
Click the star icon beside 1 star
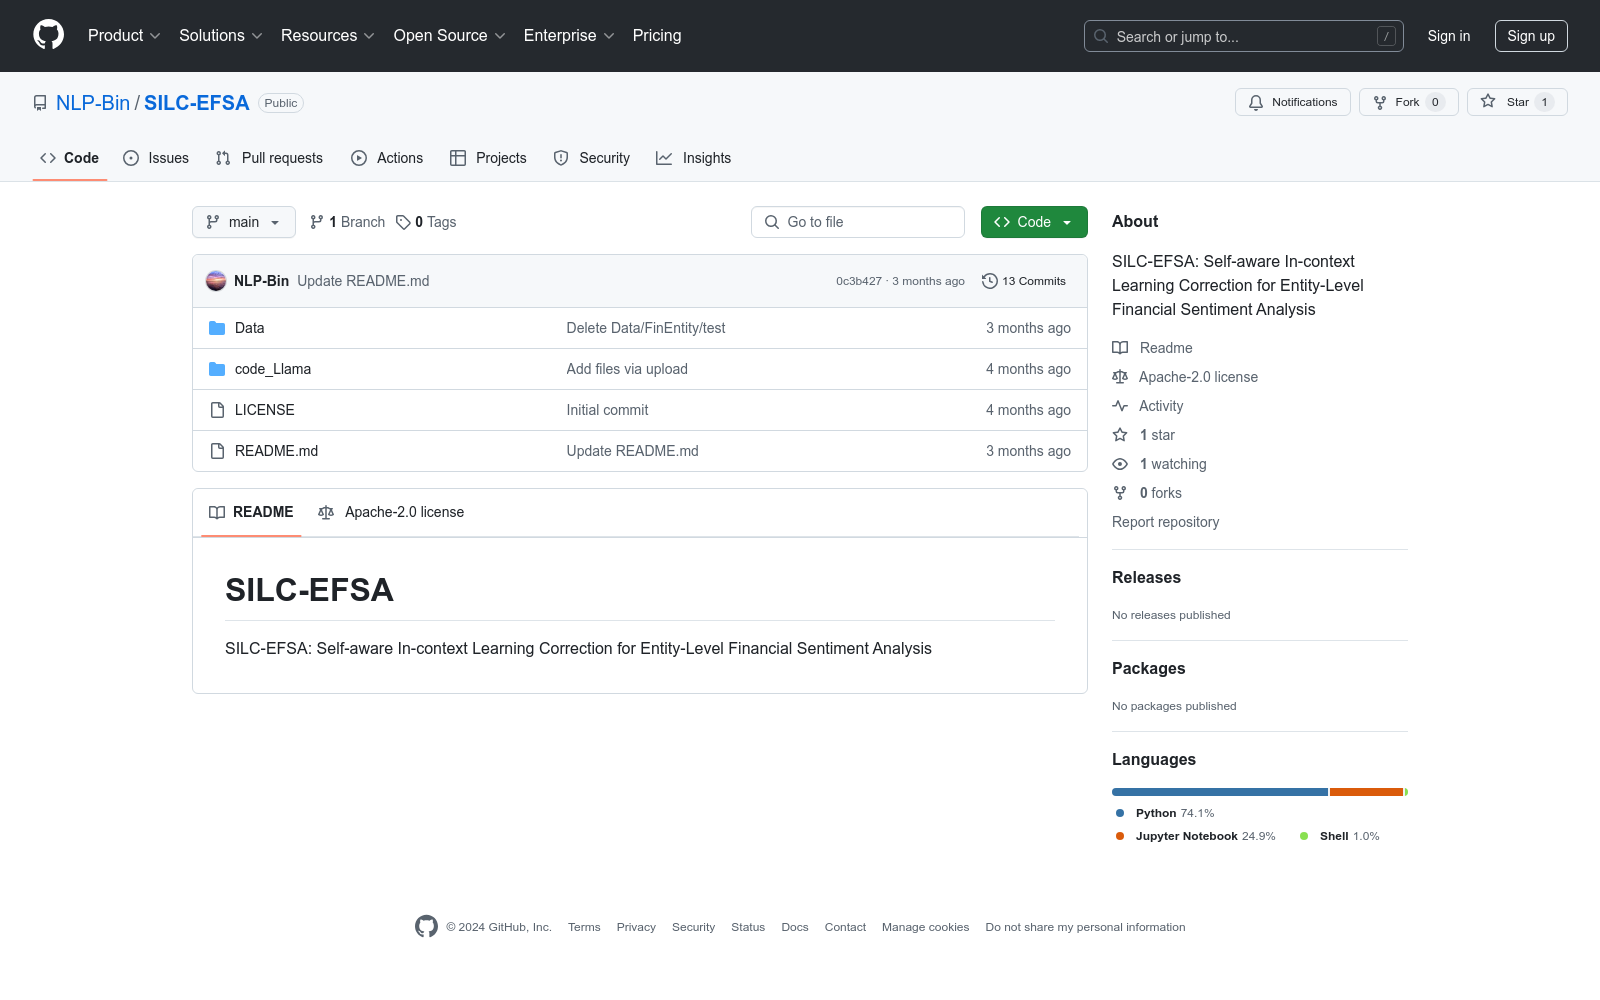click(x=1120, y=435)
